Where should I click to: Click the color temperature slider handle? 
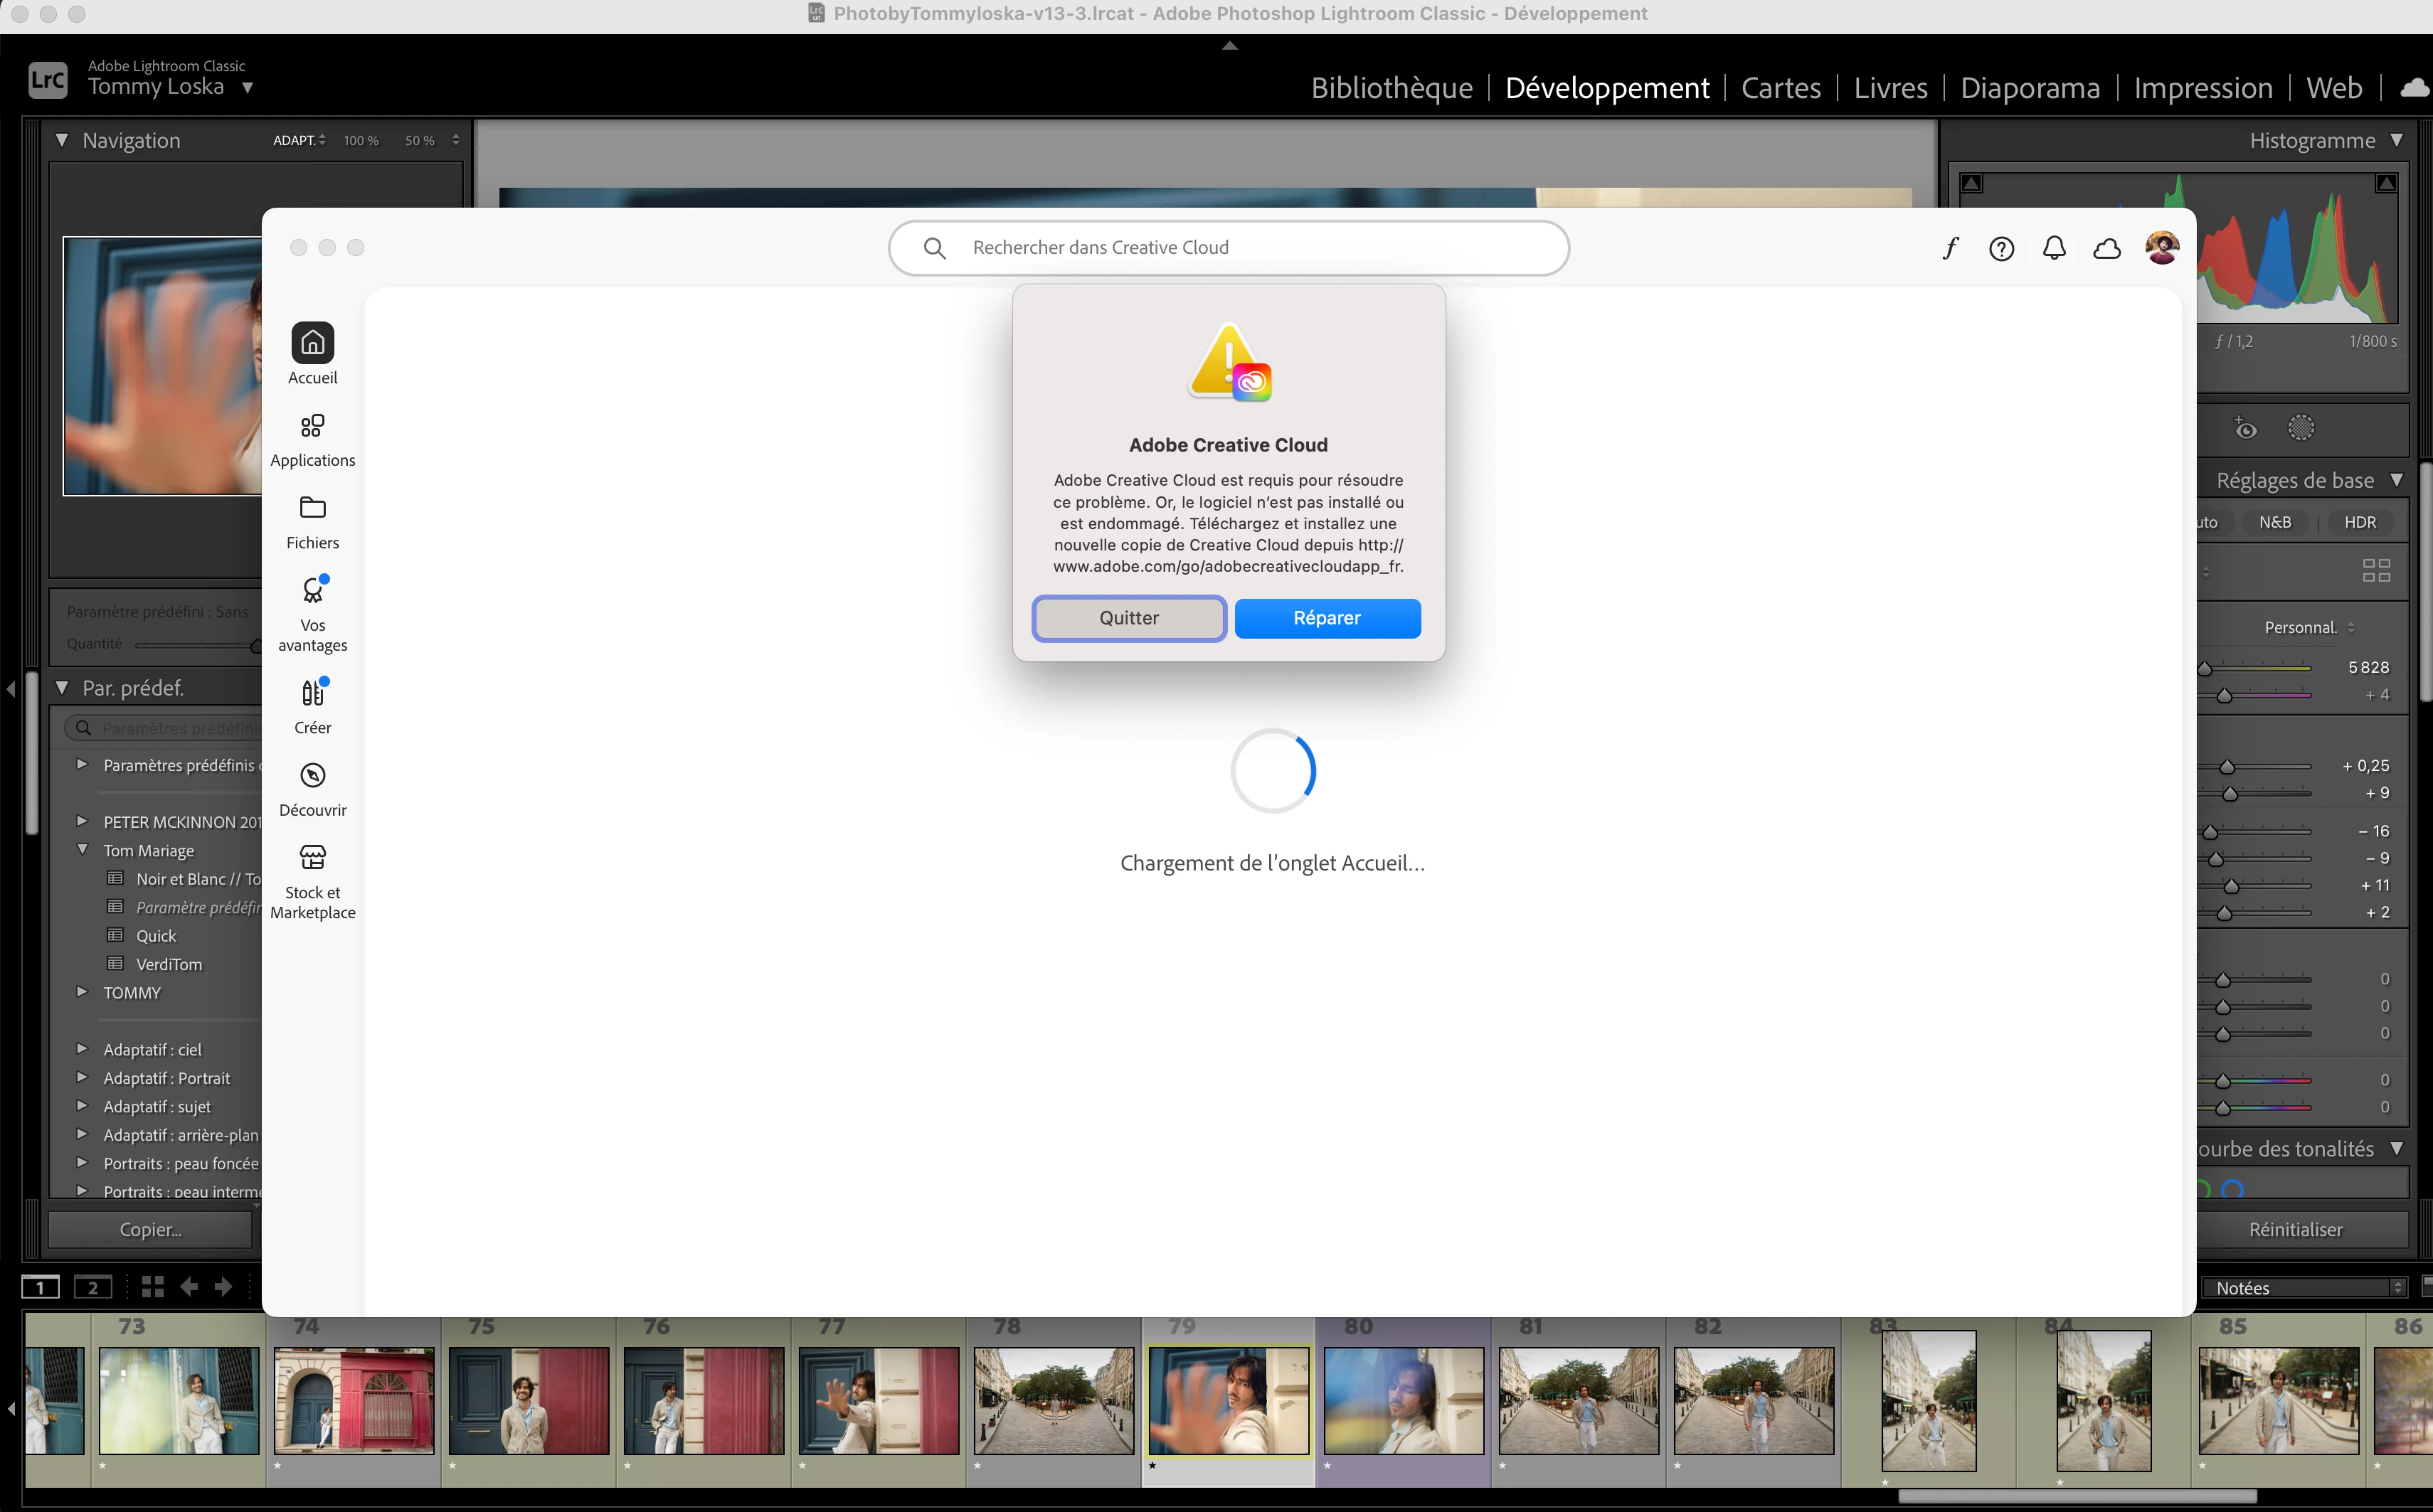(2204, 668)
